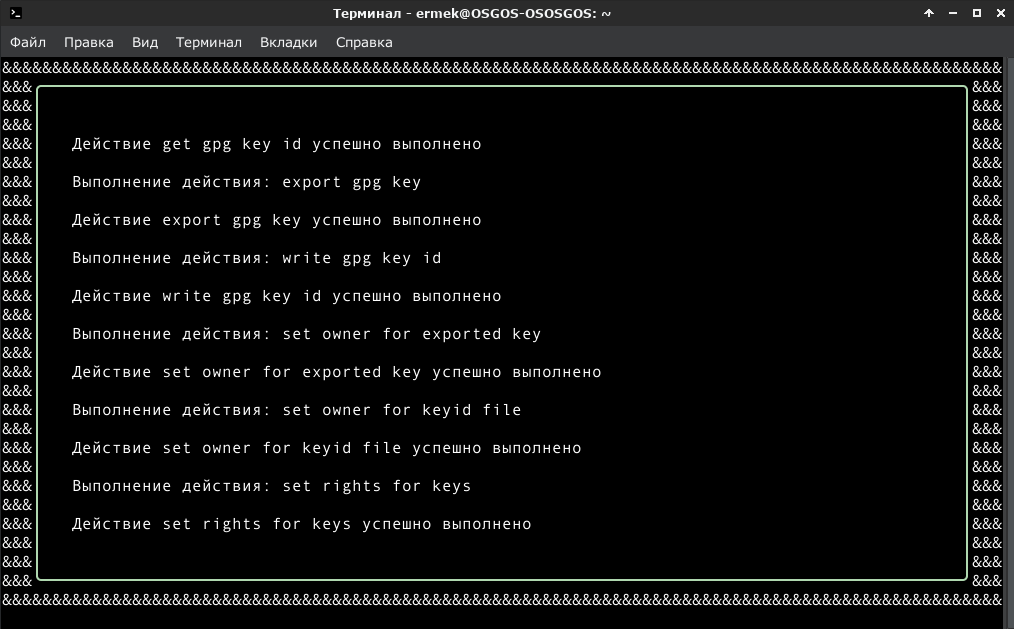The height and width of the screenshot is (629, 1014).
Task: Open the Справка menu
Action: coord(364,43)
